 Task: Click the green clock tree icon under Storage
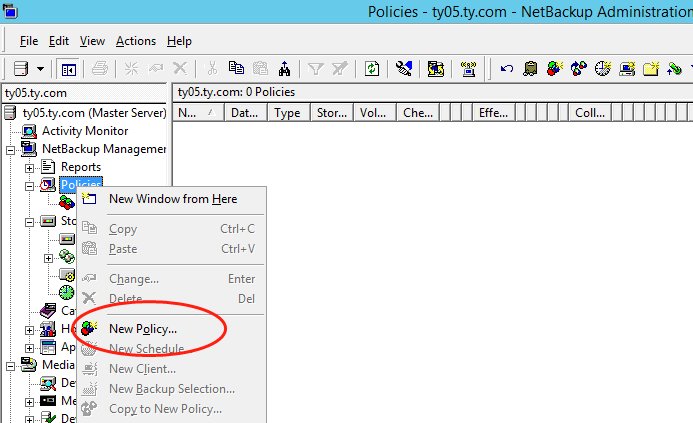click(67, 293)
